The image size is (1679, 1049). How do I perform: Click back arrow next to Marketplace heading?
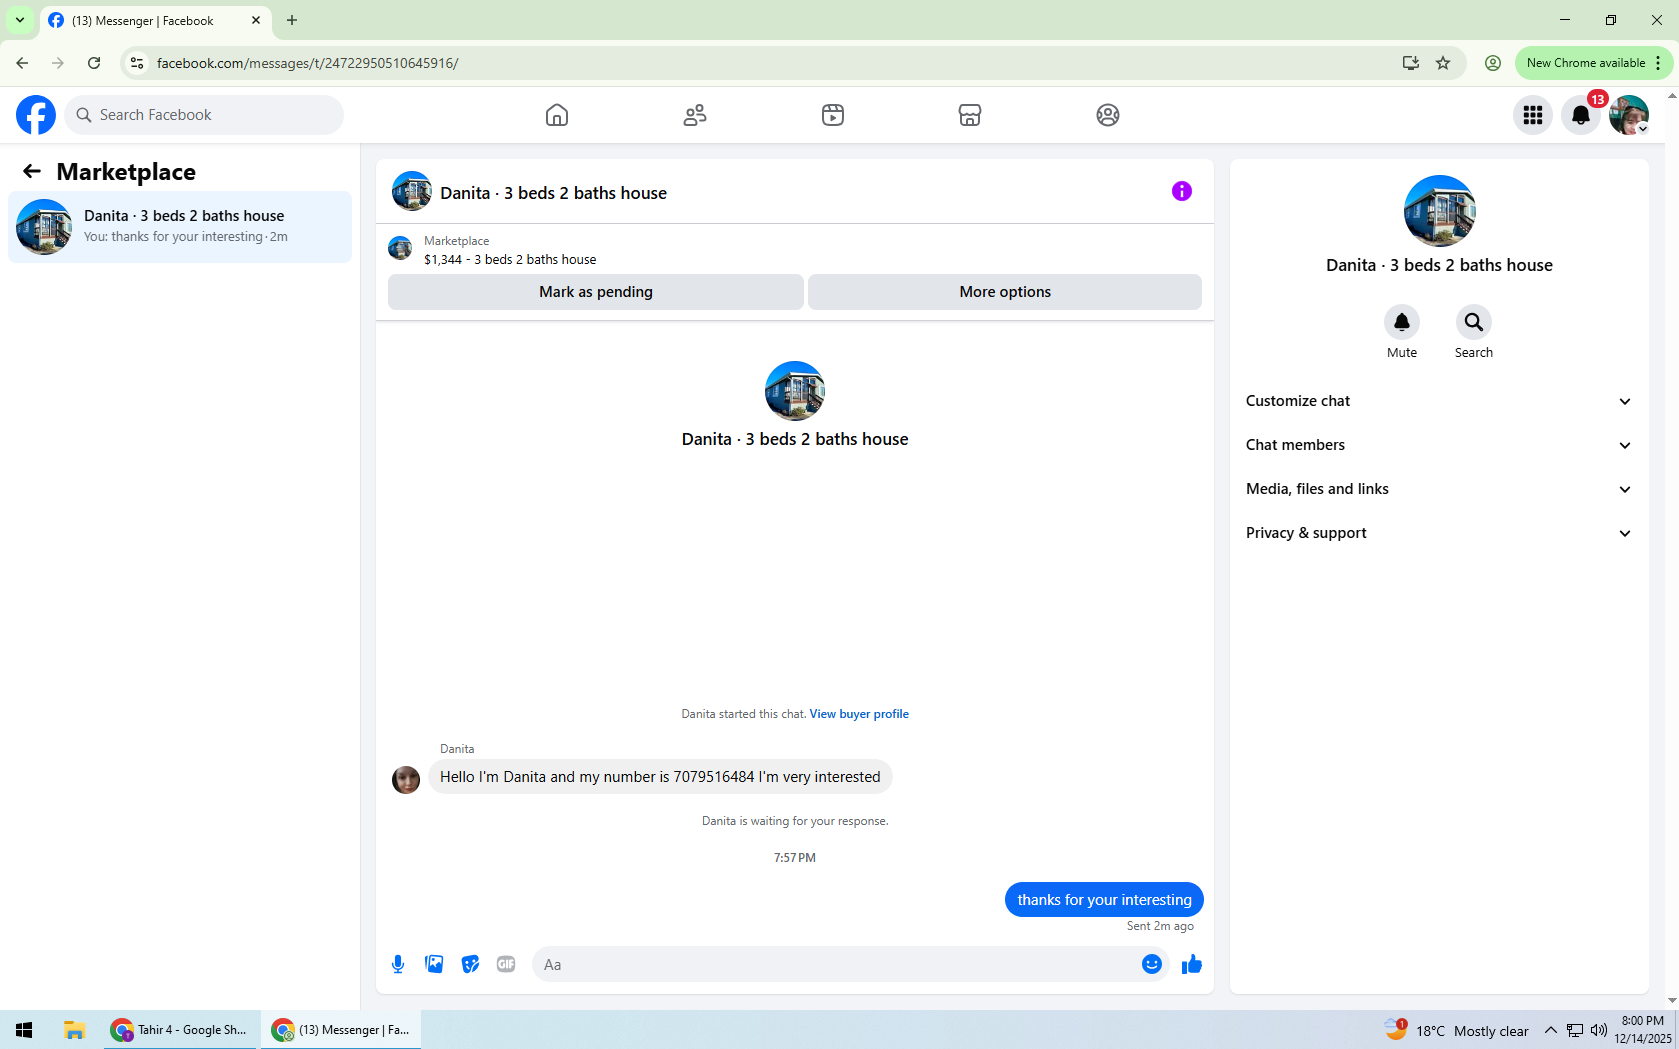(x=32, y=171)
